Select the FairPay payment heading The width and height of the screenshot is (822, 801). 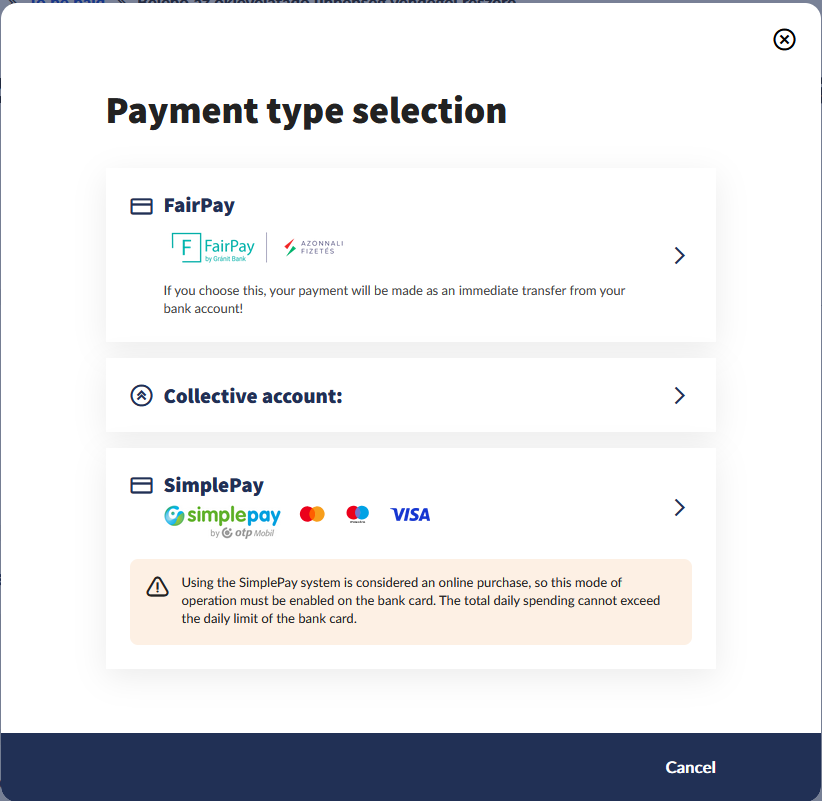[x=199, y=206]
